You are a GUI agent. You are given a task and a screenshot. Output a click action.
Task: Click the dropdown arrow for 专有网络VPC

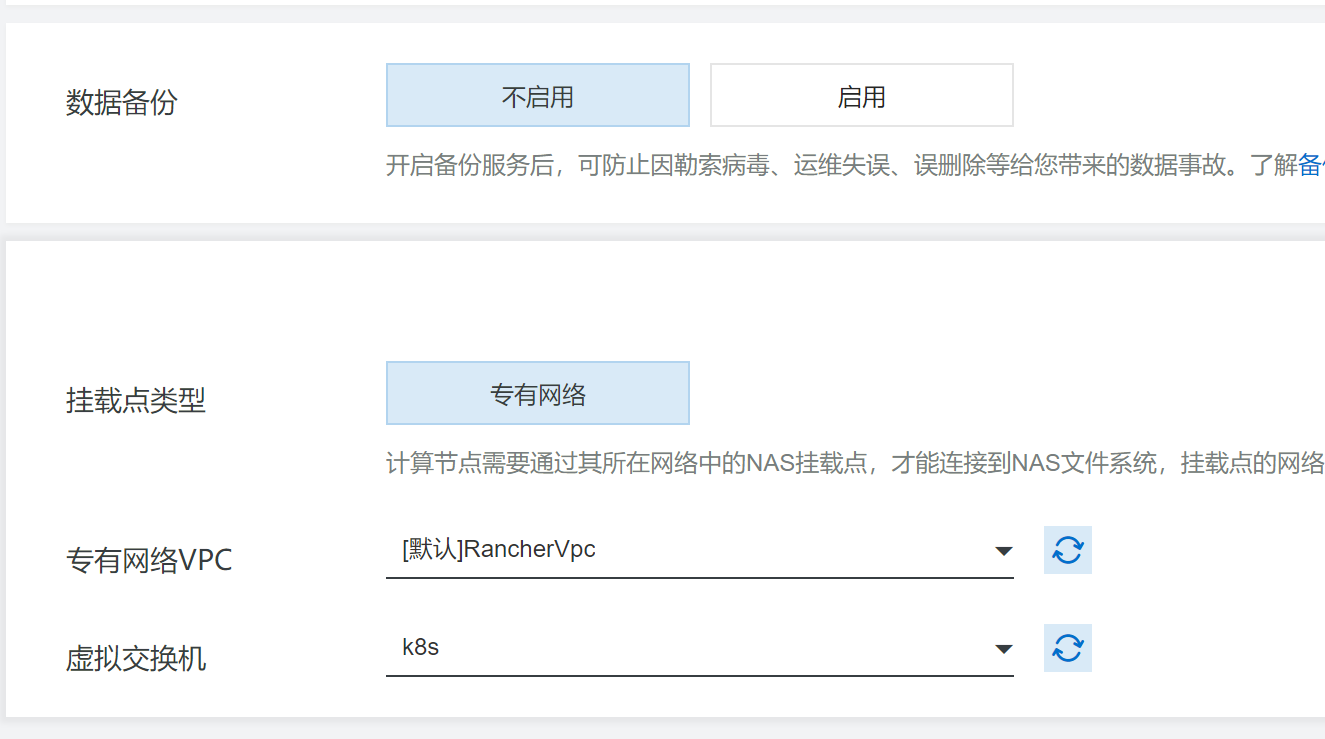click(1004, 550)
